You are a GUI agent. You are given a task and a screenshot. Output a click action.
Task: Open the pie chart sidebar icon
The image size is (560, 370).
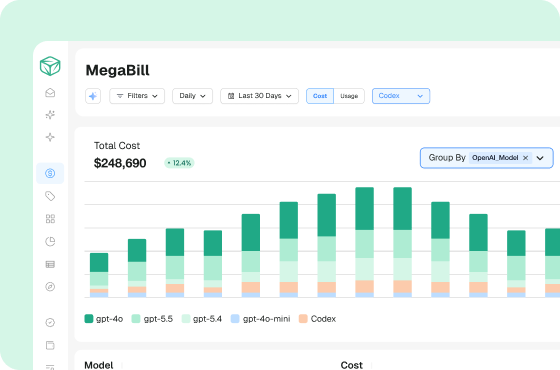[x=50, y=241]
